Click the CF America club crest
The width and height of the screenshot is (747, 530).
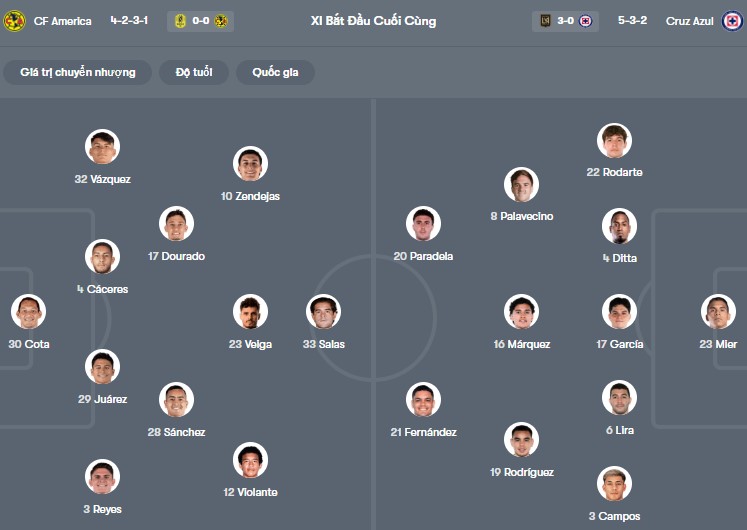14,21
